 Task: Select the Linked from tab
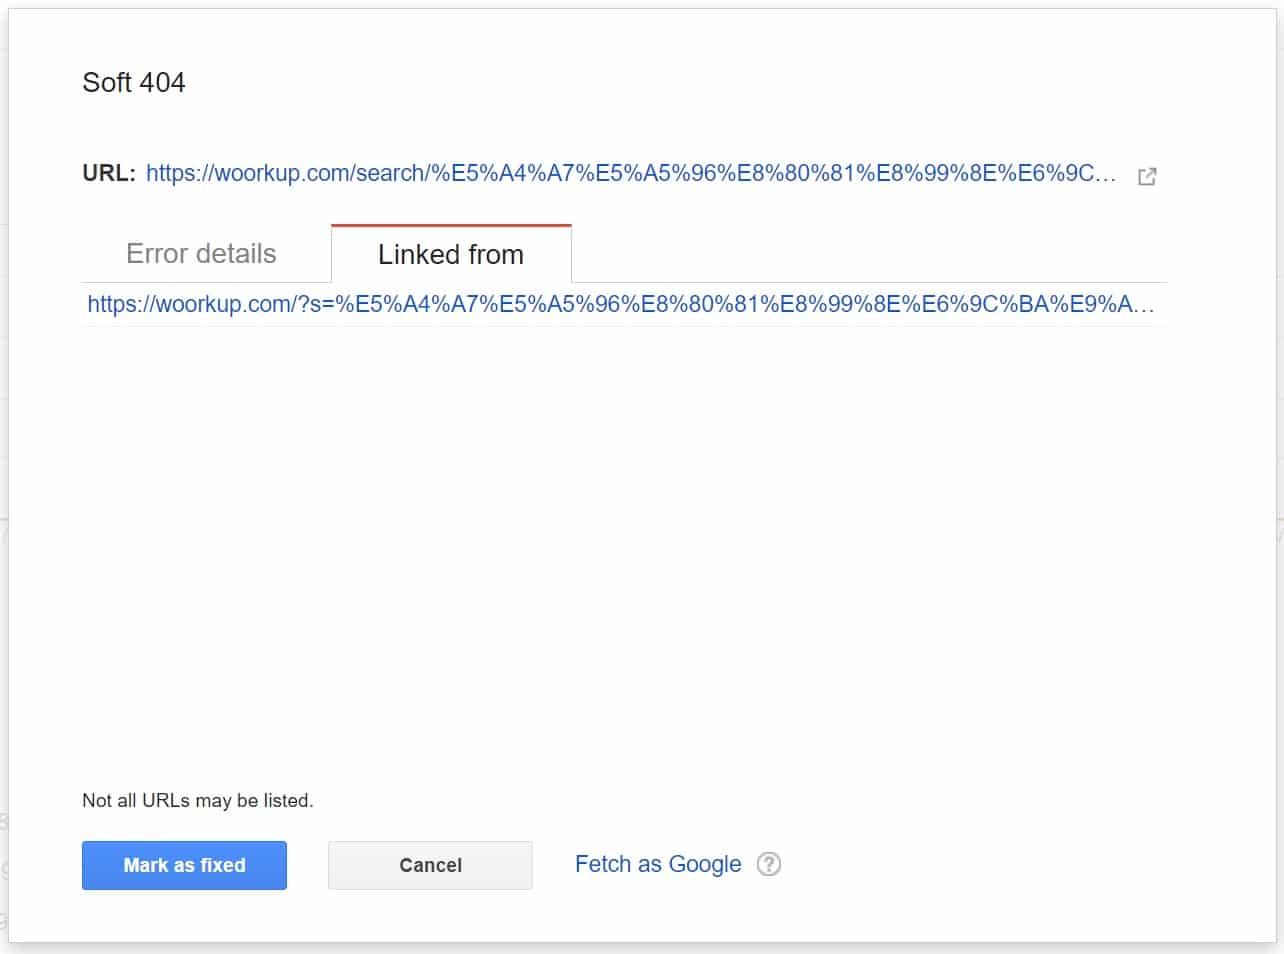click(451, 254)
